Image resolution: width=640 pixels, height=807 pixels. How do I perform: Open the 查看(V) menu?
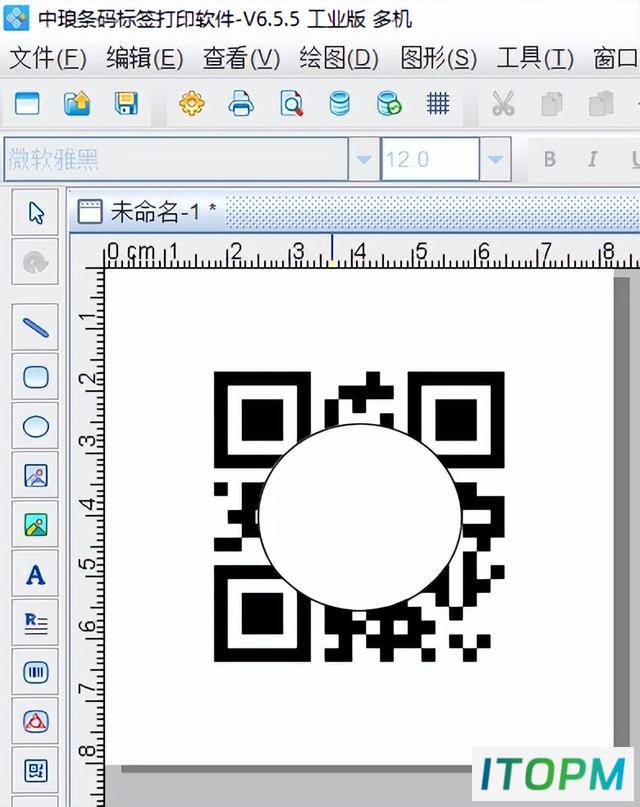[x=241, y=58]
